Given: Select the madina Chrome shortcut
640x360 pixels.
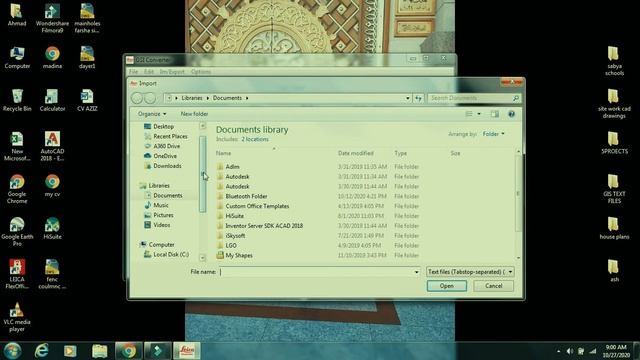Looking at the screenshot, I should coord(52,57).
